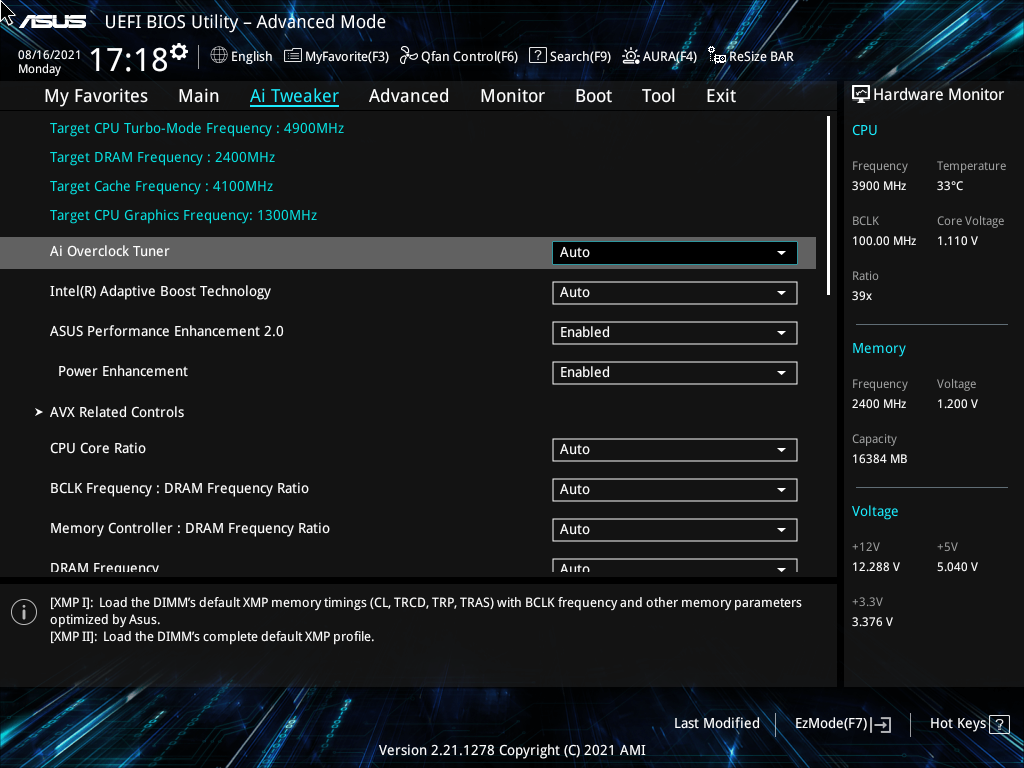Click the EzMode exit arrow icon
1024x768 pixels.
[881, 724]
